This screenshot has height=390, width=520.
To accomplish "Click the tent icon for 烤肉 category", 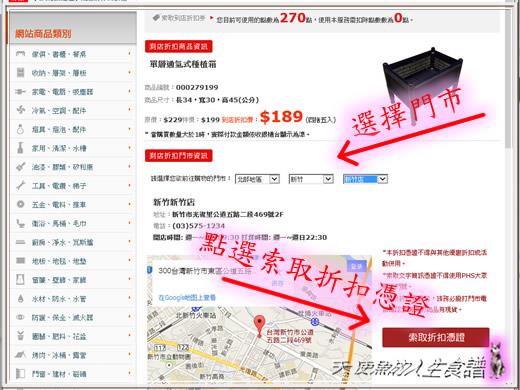I will [20, 355].
